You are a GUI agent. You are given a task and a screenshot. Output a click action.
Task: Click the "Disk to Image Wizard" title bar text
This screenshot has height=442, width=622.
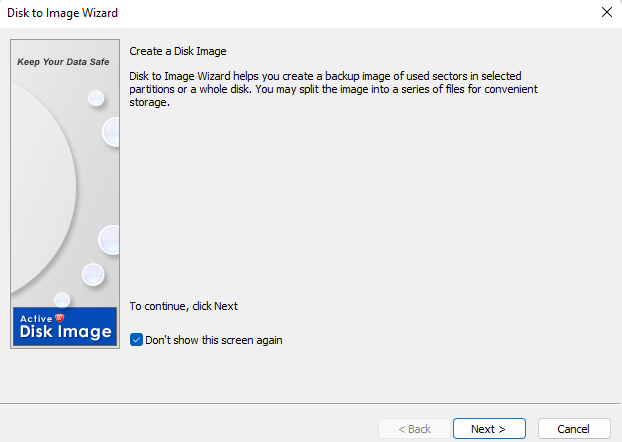(x=62, y=13)
